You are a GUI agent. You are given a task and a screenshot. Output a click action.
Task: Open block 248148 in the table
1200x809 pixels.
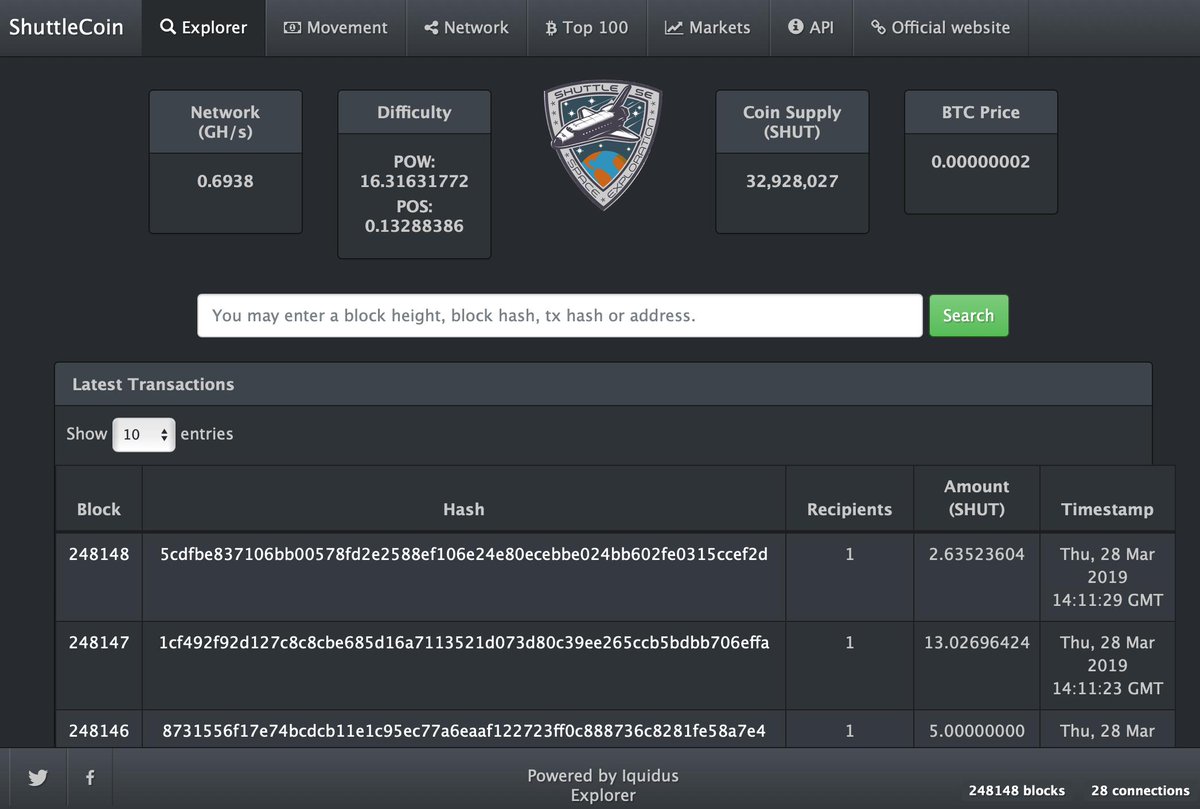tap(99, 554)
